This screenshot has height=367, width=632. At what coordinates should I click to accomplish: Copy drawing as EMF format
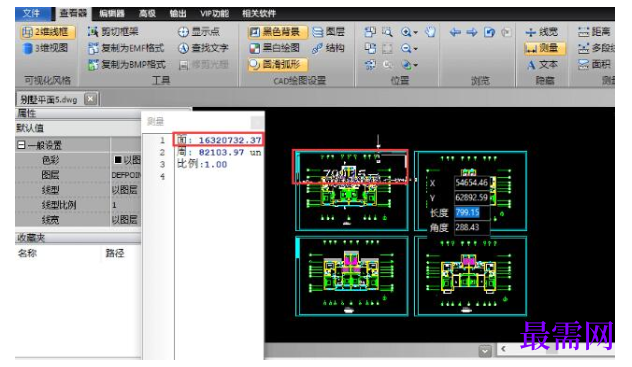126,48
